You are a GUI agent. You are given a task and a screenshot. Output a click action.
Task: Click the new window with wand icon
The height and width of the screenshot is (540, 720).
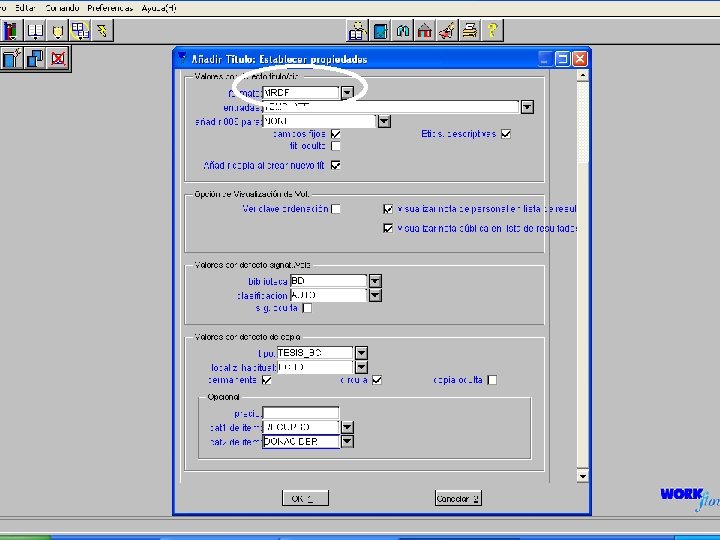tap(11, 58)
